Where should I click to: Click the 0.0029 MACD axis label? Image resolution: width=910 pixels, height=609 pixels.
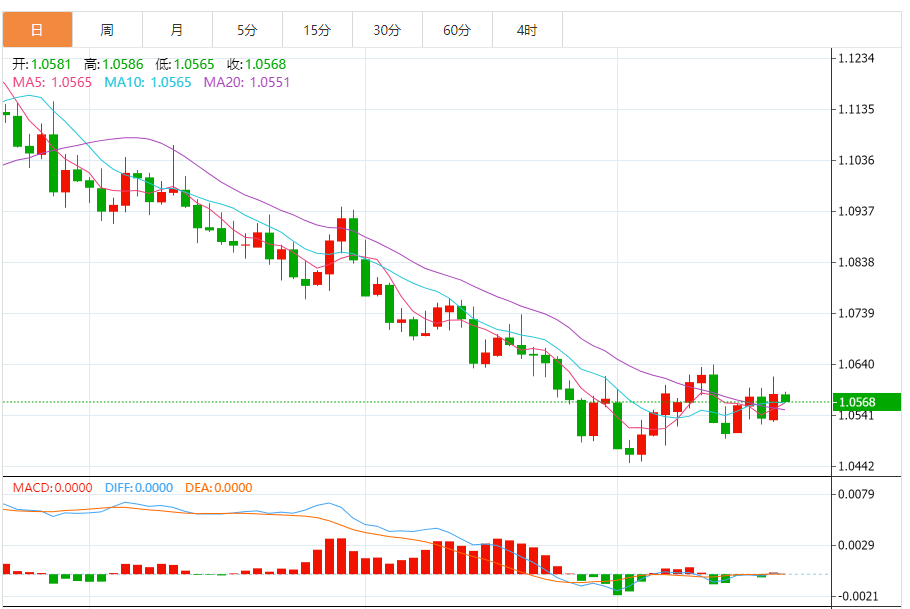856,545
